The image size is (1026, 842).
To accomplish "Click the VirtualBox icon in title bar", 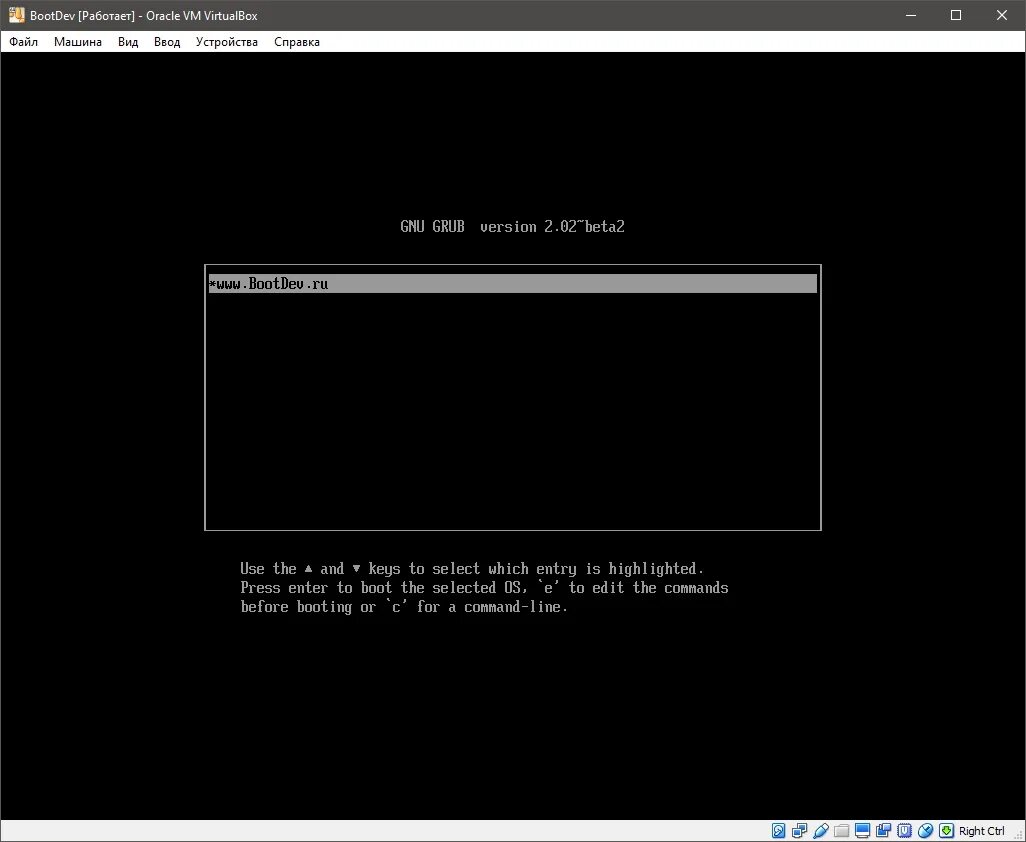I will pos(16,15).
